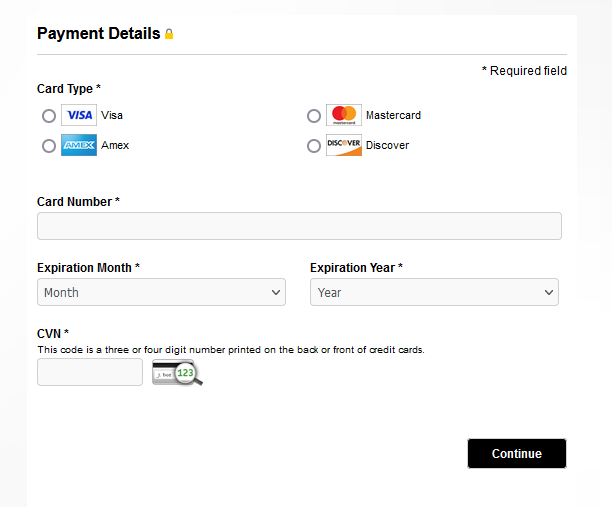Screen dimensions: 612x507
Task: Choose the Amex radio button
Action: pyautogui.click(x=49, y=146)
